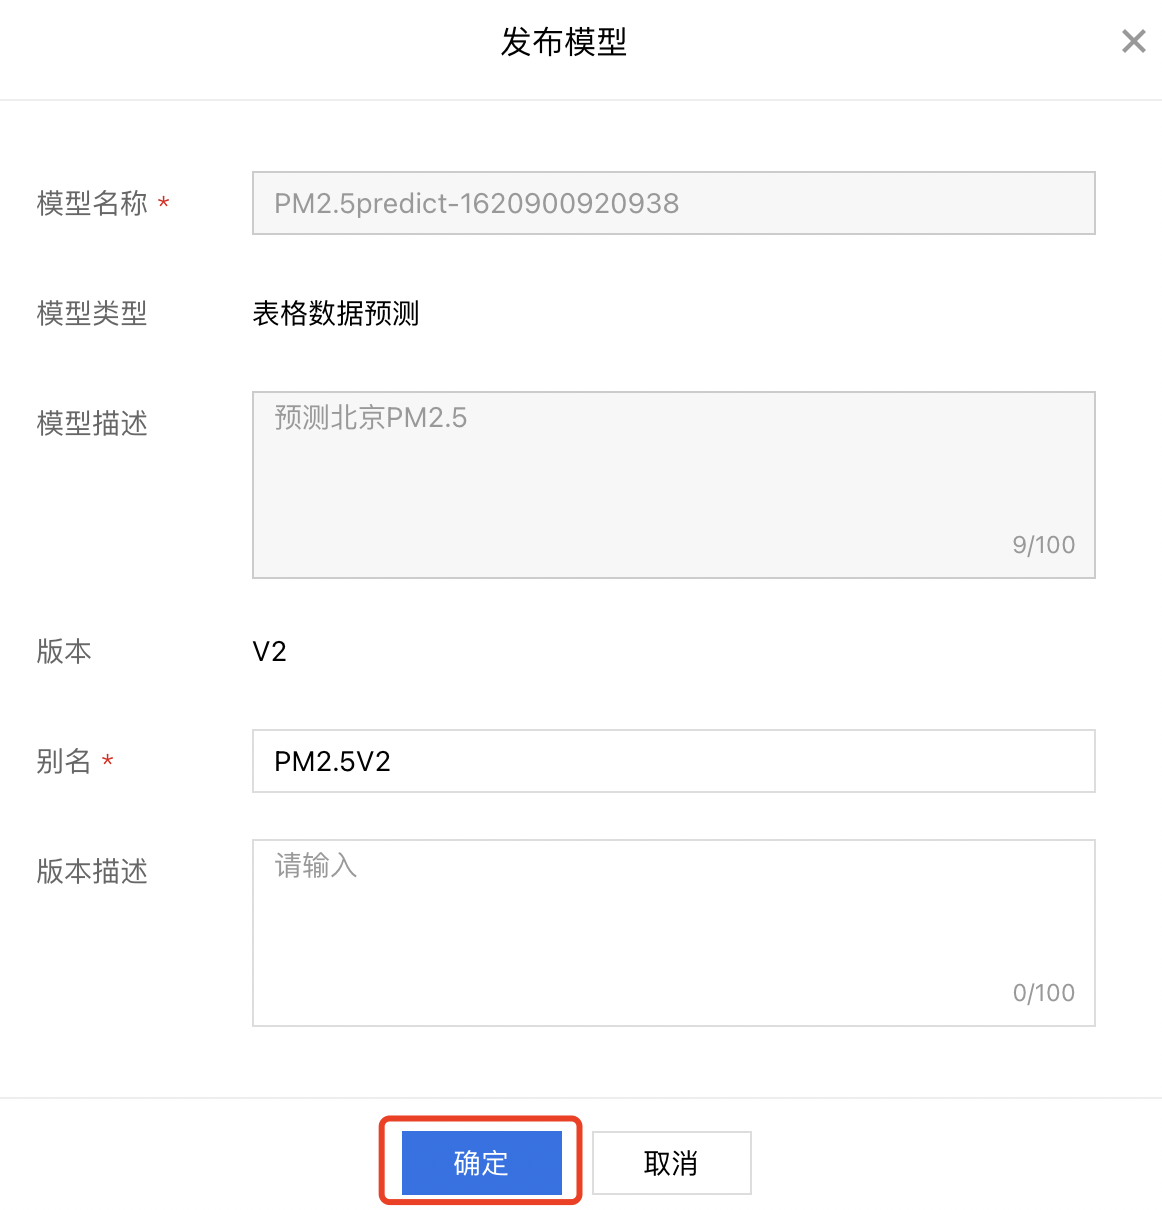Click the 别名 label

point(64,761)
